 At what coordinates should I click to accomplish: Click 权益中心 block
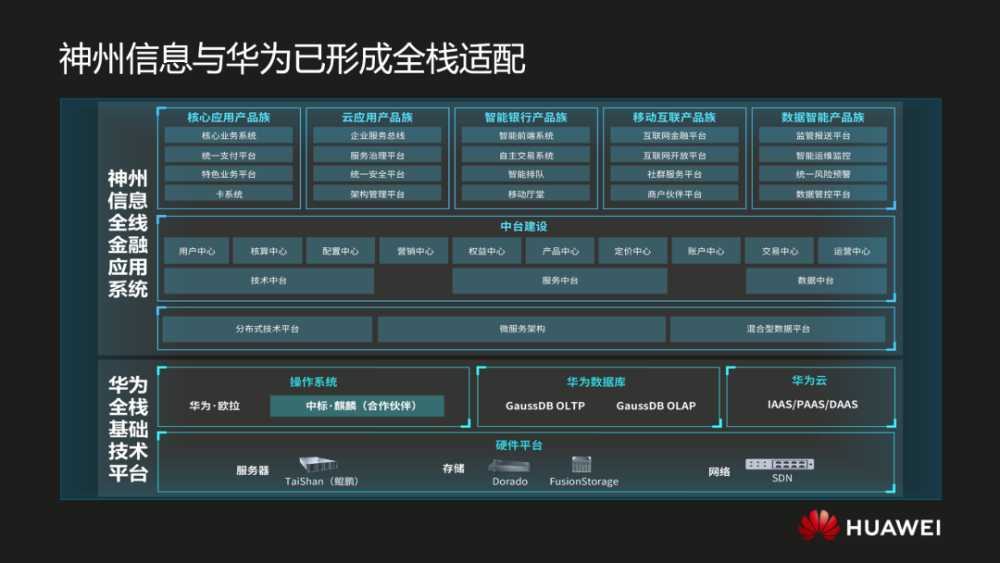(487, 251)
